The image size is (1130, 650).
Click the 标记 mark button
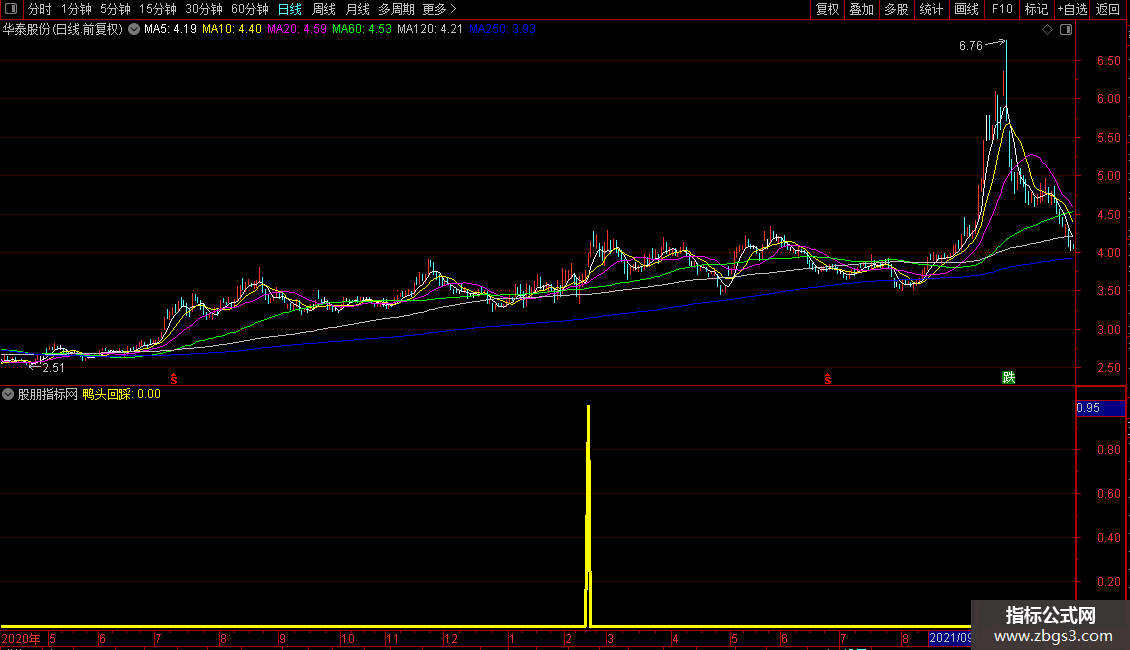[x=1036, y=9]
